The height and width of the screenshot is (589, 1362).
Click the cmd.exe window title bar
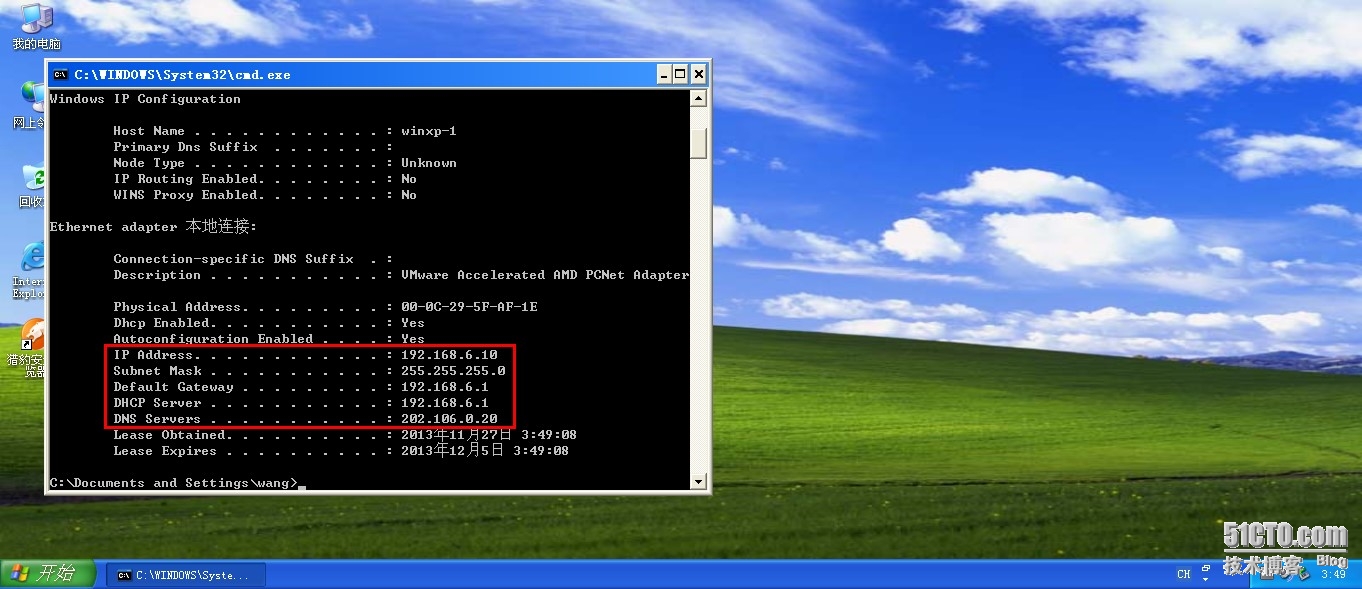coord(378,74)
